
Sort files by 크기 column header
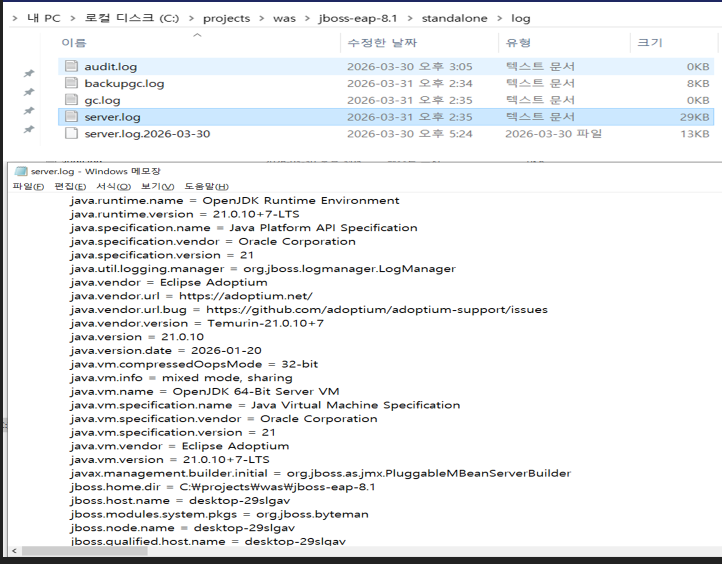[x=650, y=43]
